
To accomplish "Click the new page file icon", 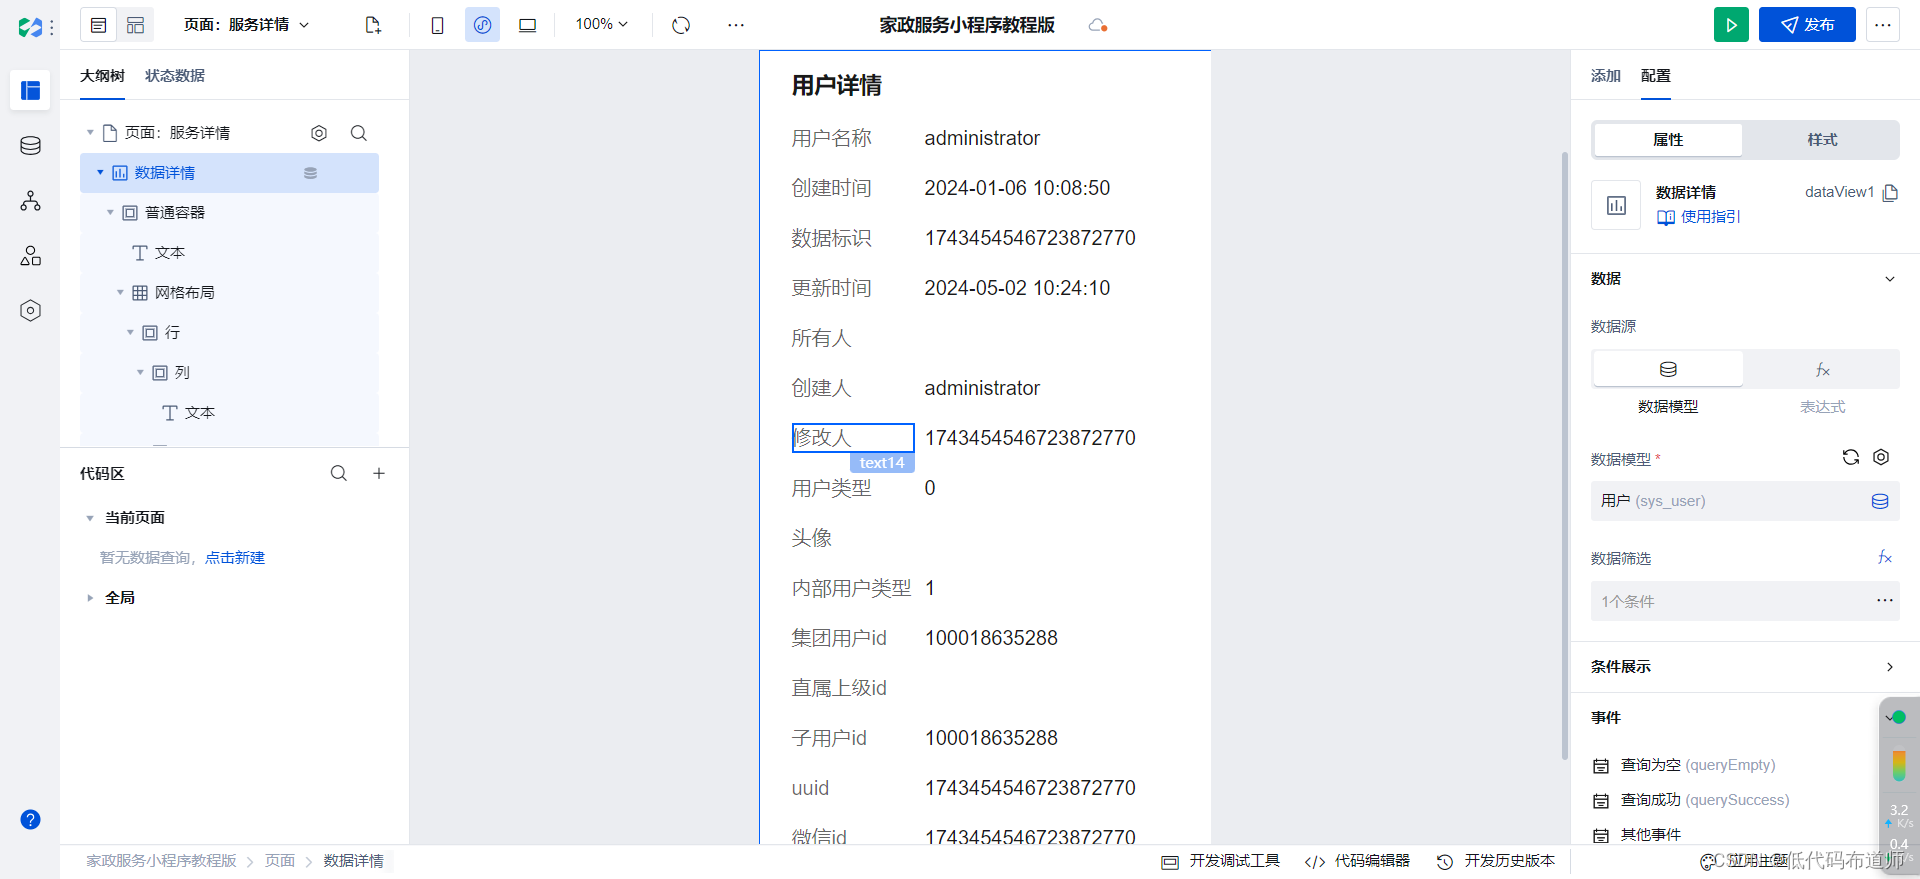I will click(373, 25).
